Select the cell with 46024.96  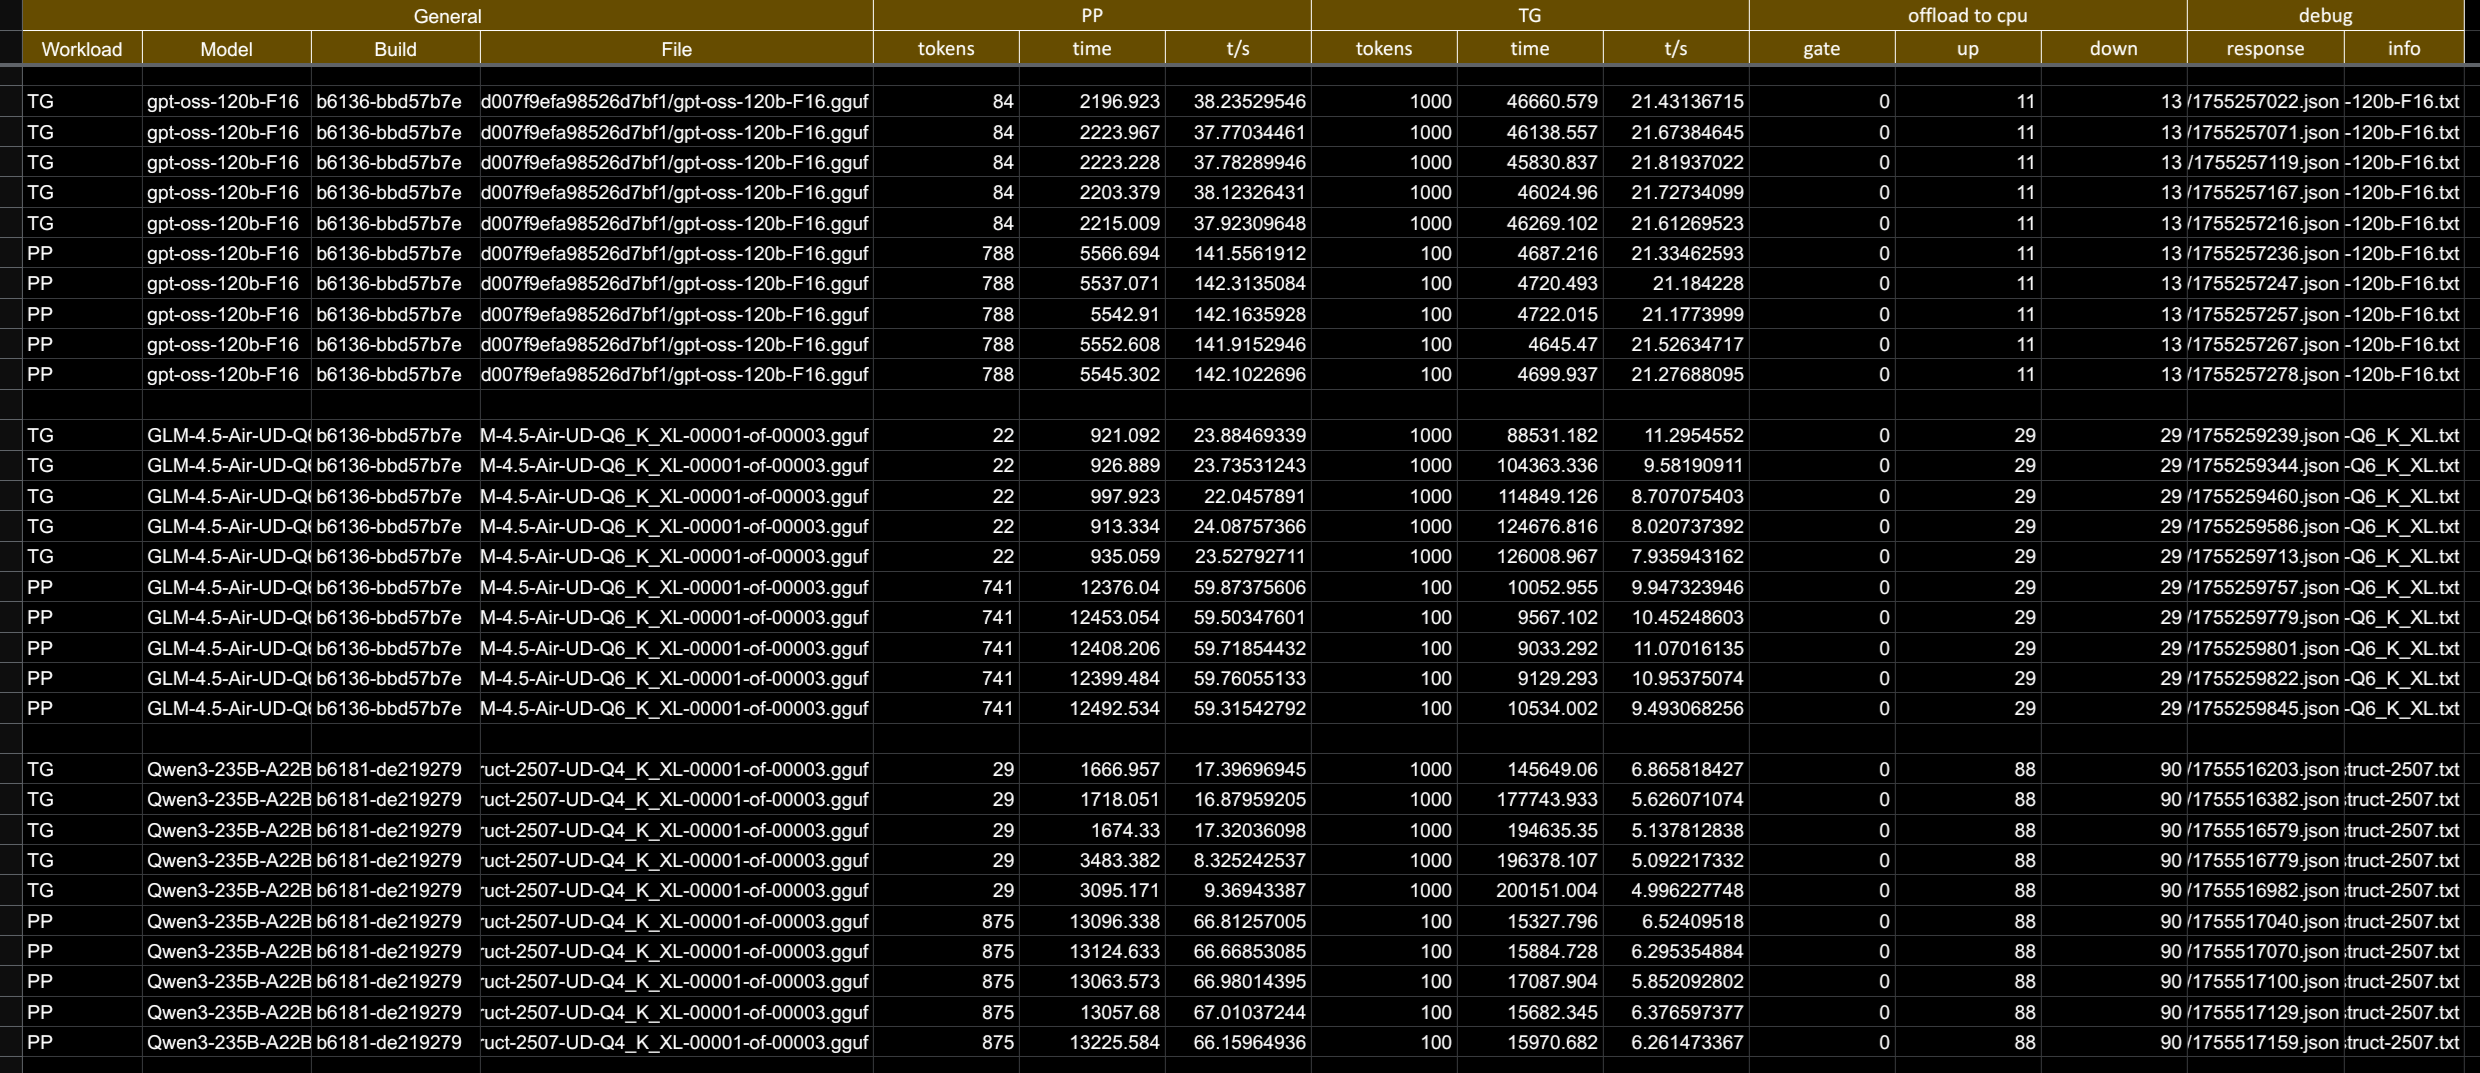click(1530, 193)
